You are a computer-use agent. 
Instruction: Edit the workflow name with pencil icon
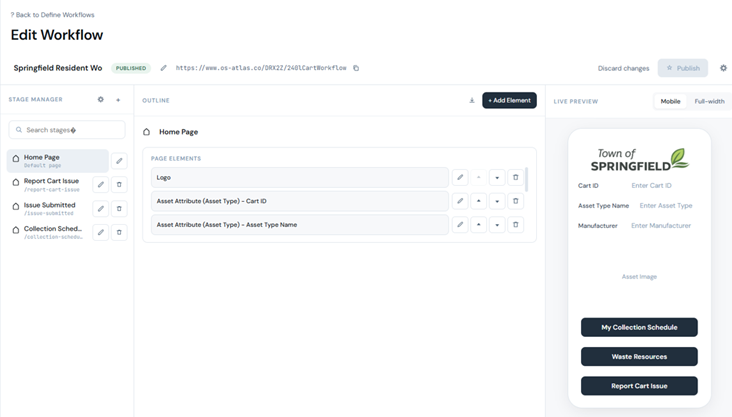(163, 68)
